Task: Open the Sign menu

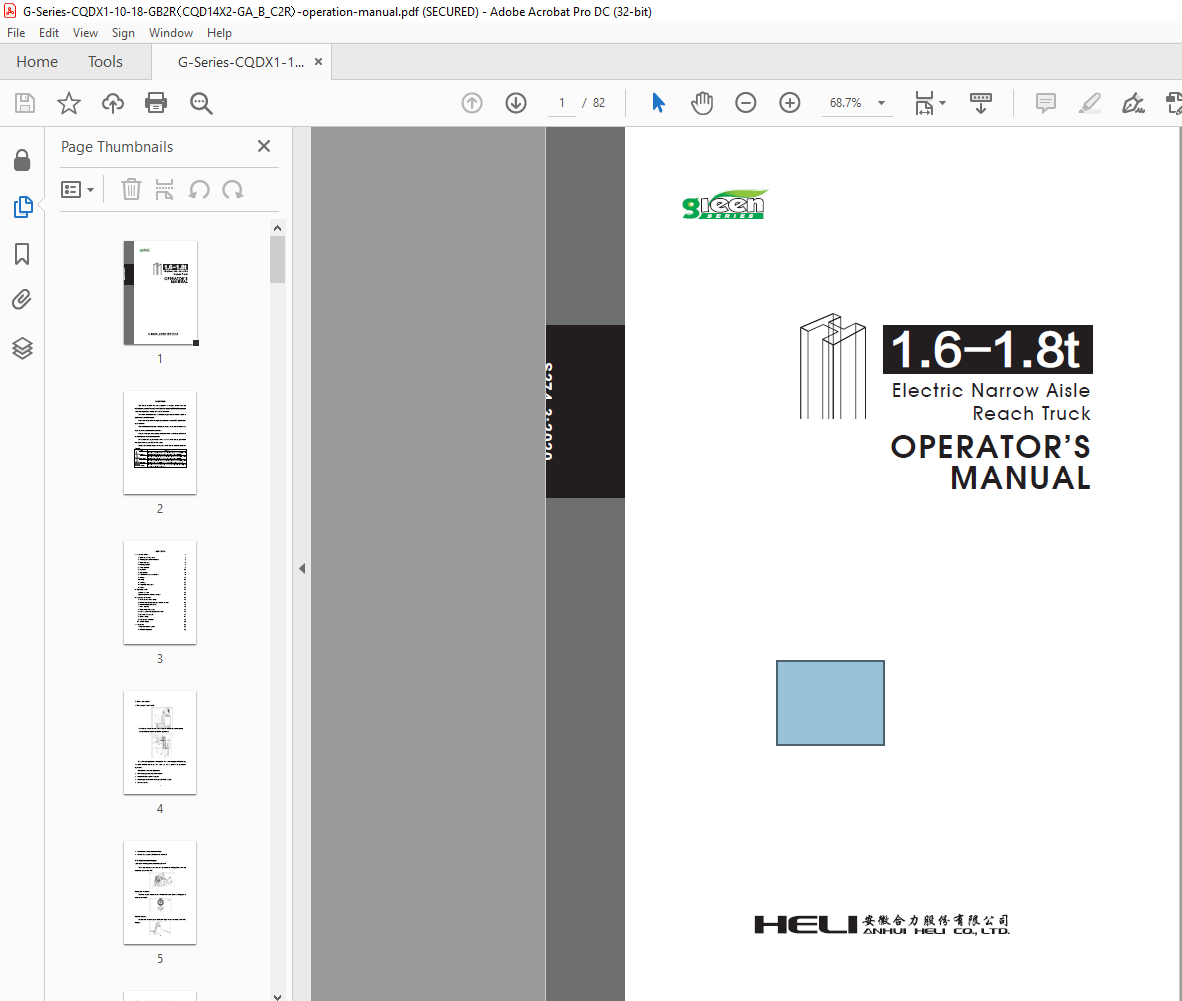Action: (x=123, y=32)
